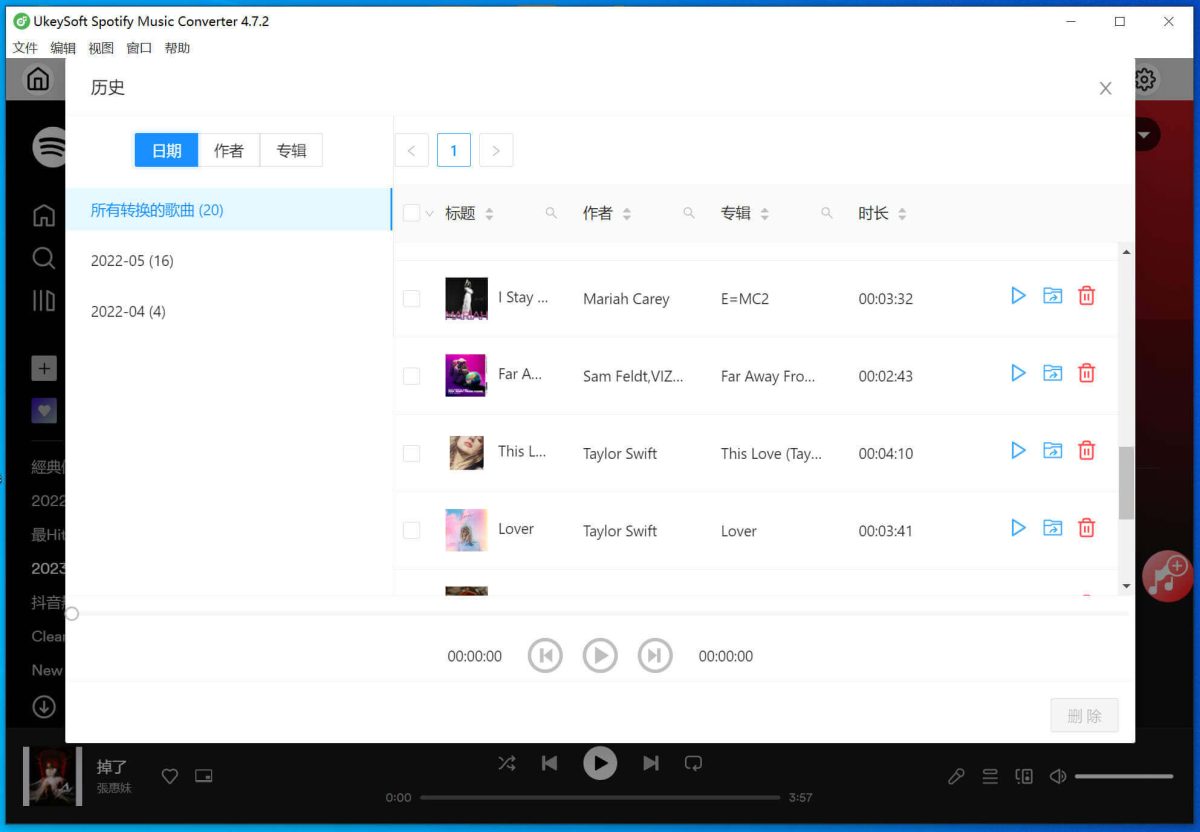Open folder for the Lover track

coord(1052,528)
